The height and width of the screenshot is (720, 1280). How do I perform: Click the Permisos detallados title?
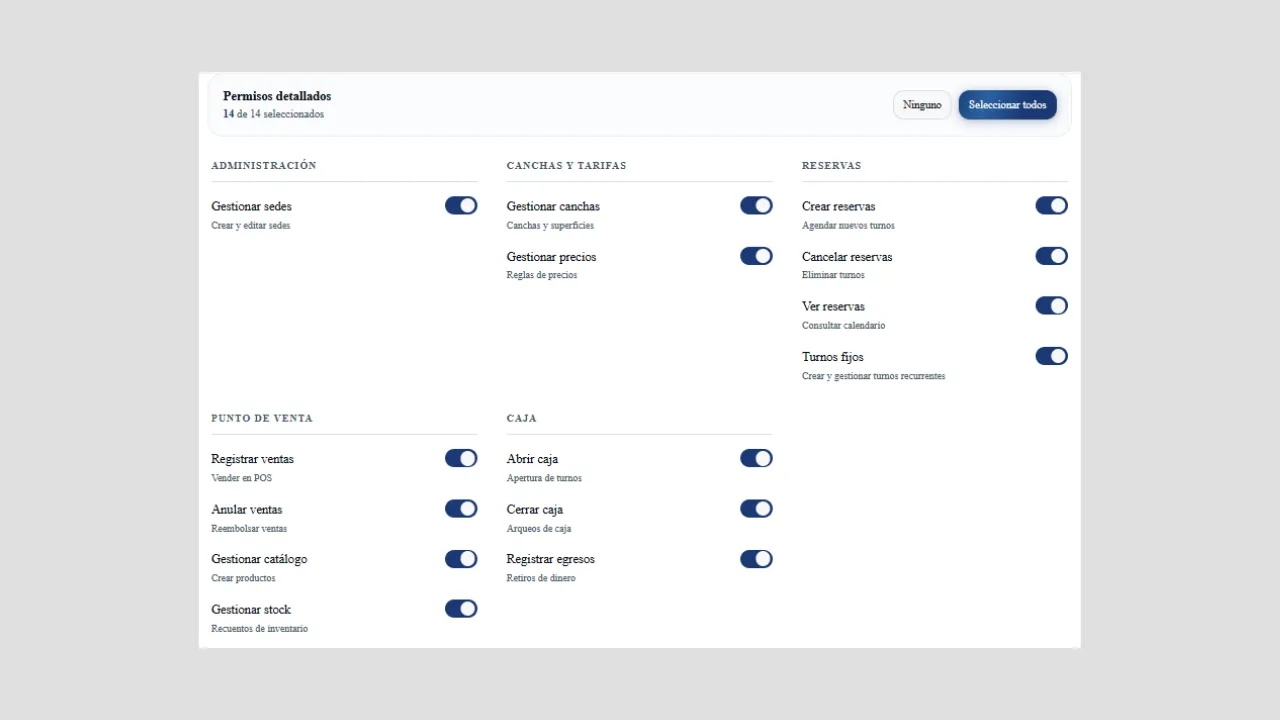pyautogui.click(x=277, y=96)
